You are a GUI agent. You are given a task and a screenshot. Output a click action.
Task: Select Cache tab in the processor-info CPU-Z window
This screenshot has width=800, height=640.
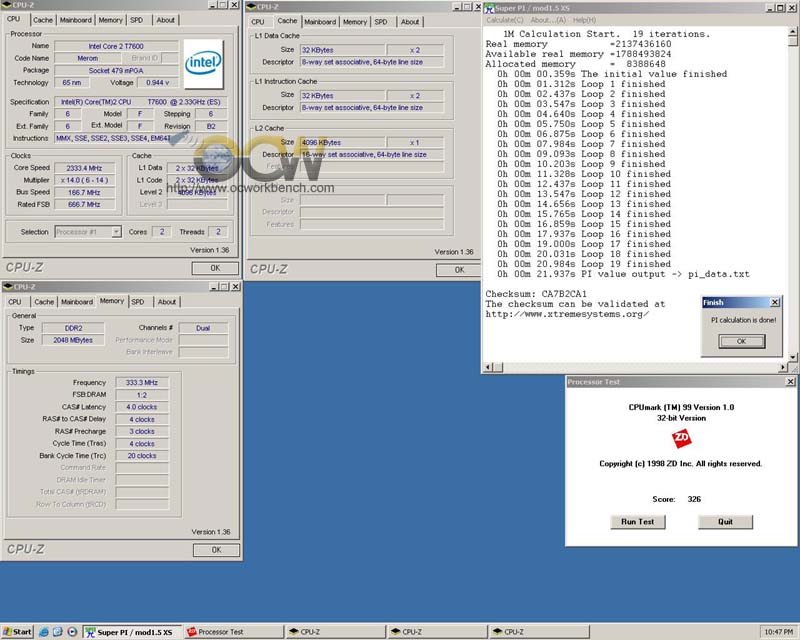43,20
